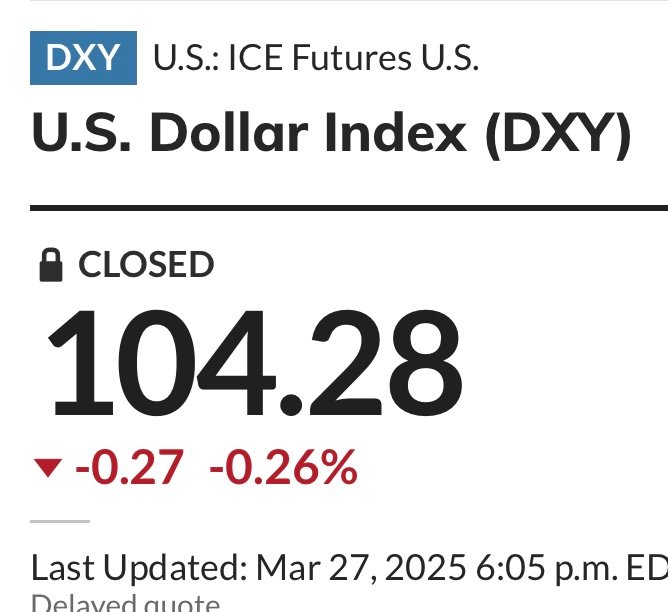Image resolution: width=668 pixels, height=612 pixels.
Task: Select the CLOSED market status label
Action: coord(146,264)
